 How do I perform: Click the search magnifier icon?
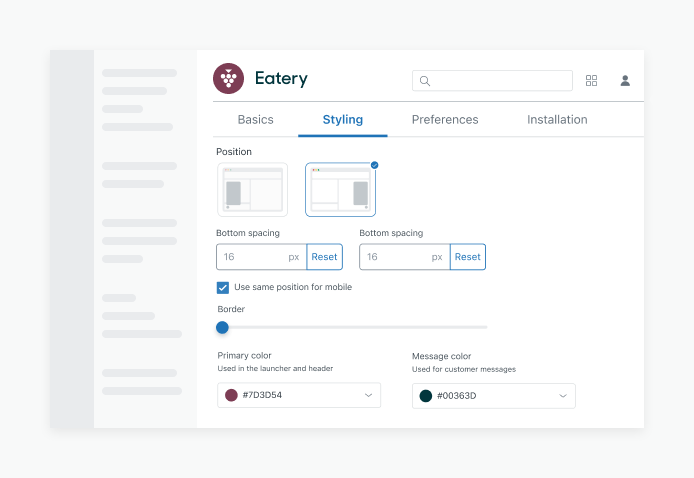425,81
